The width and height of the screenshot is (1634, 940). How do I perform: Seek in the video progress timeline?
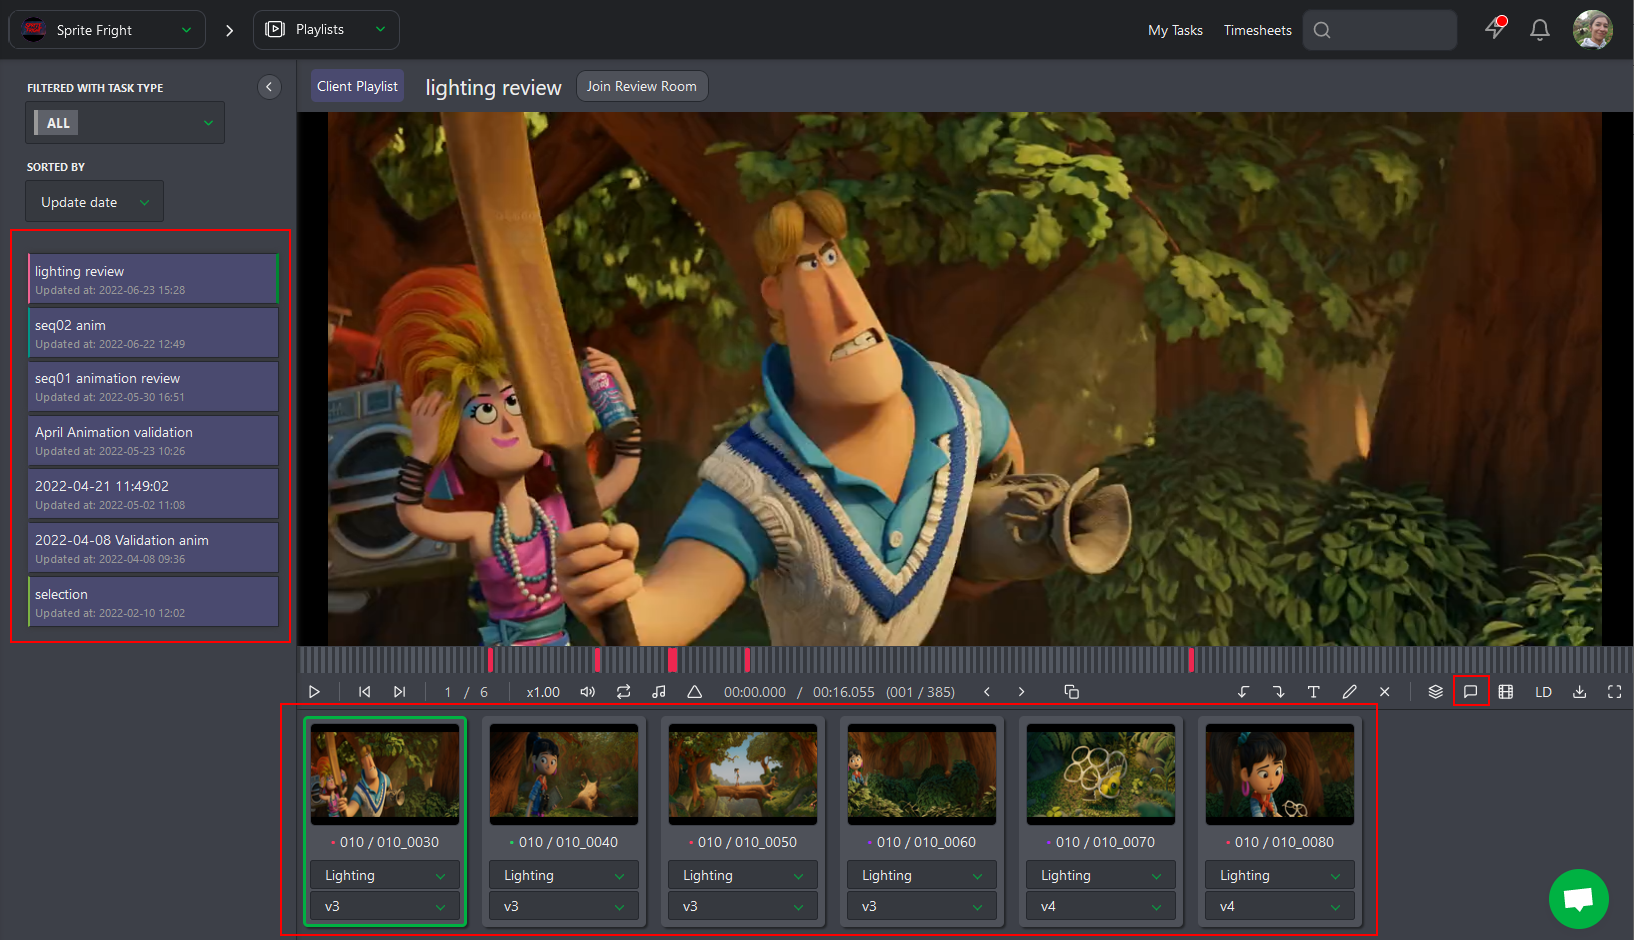pyautogui.click(x=965, y=659)
